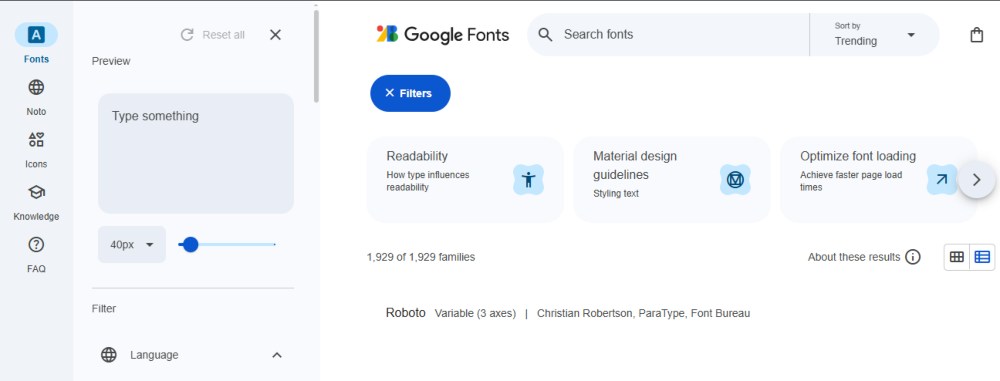Open the shopping bag selection icon
This screenshot has height=381, width=1000.
click(x=976, y=34)
